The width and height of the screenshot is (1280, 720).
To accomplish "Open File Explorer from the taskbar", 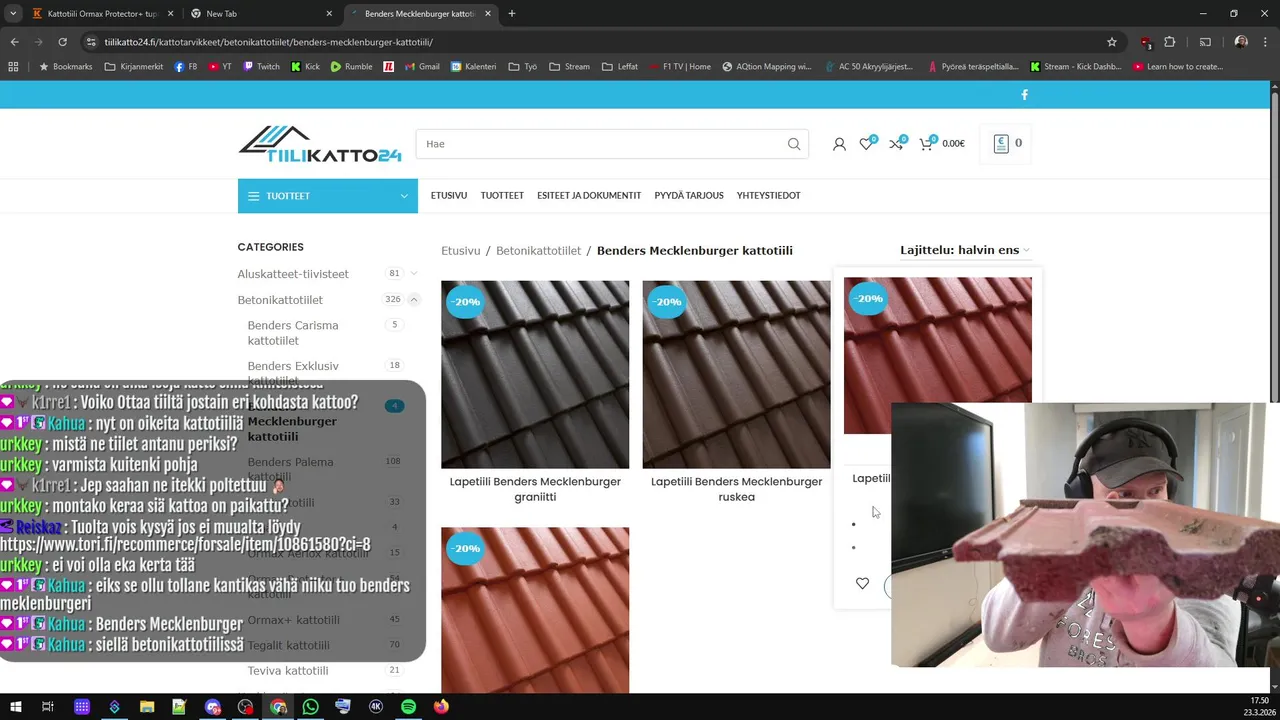I will tap(147, 707).
